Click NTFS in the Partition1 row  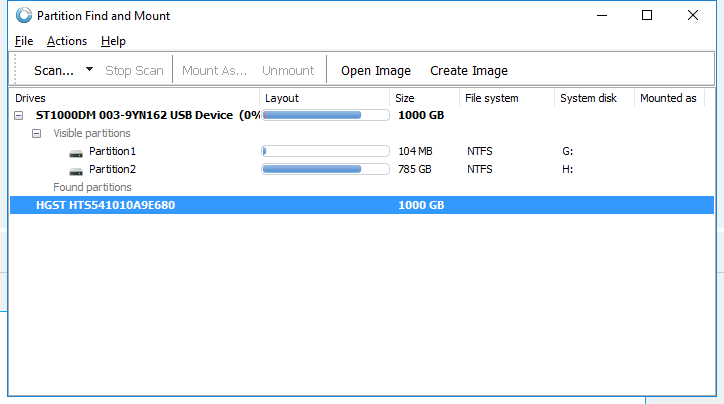tap(479, 151)
